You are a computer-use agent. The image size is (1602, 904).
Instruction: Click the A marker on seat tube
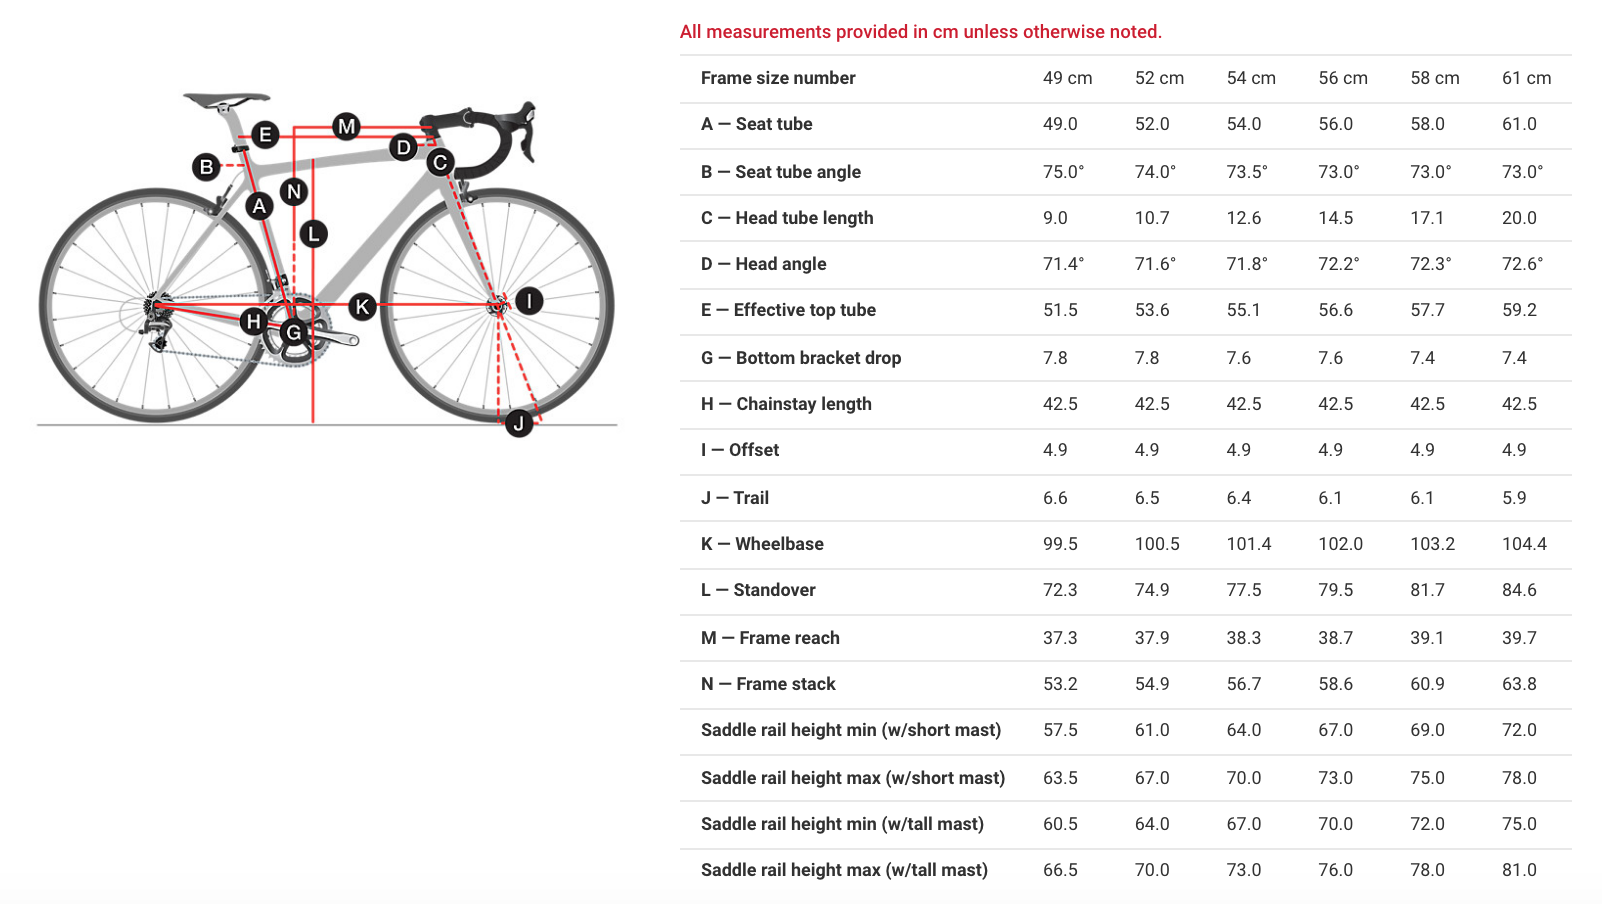click(x=259, y=206)
